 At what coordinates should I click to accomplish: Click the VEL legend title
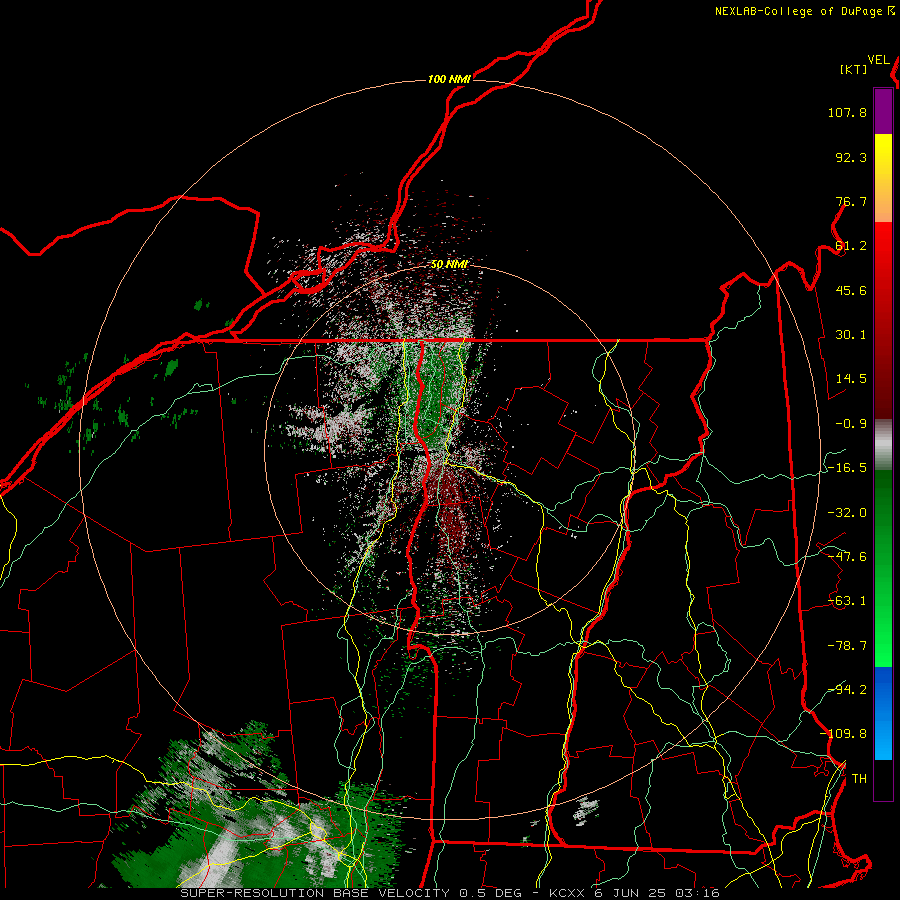point(878,60)
